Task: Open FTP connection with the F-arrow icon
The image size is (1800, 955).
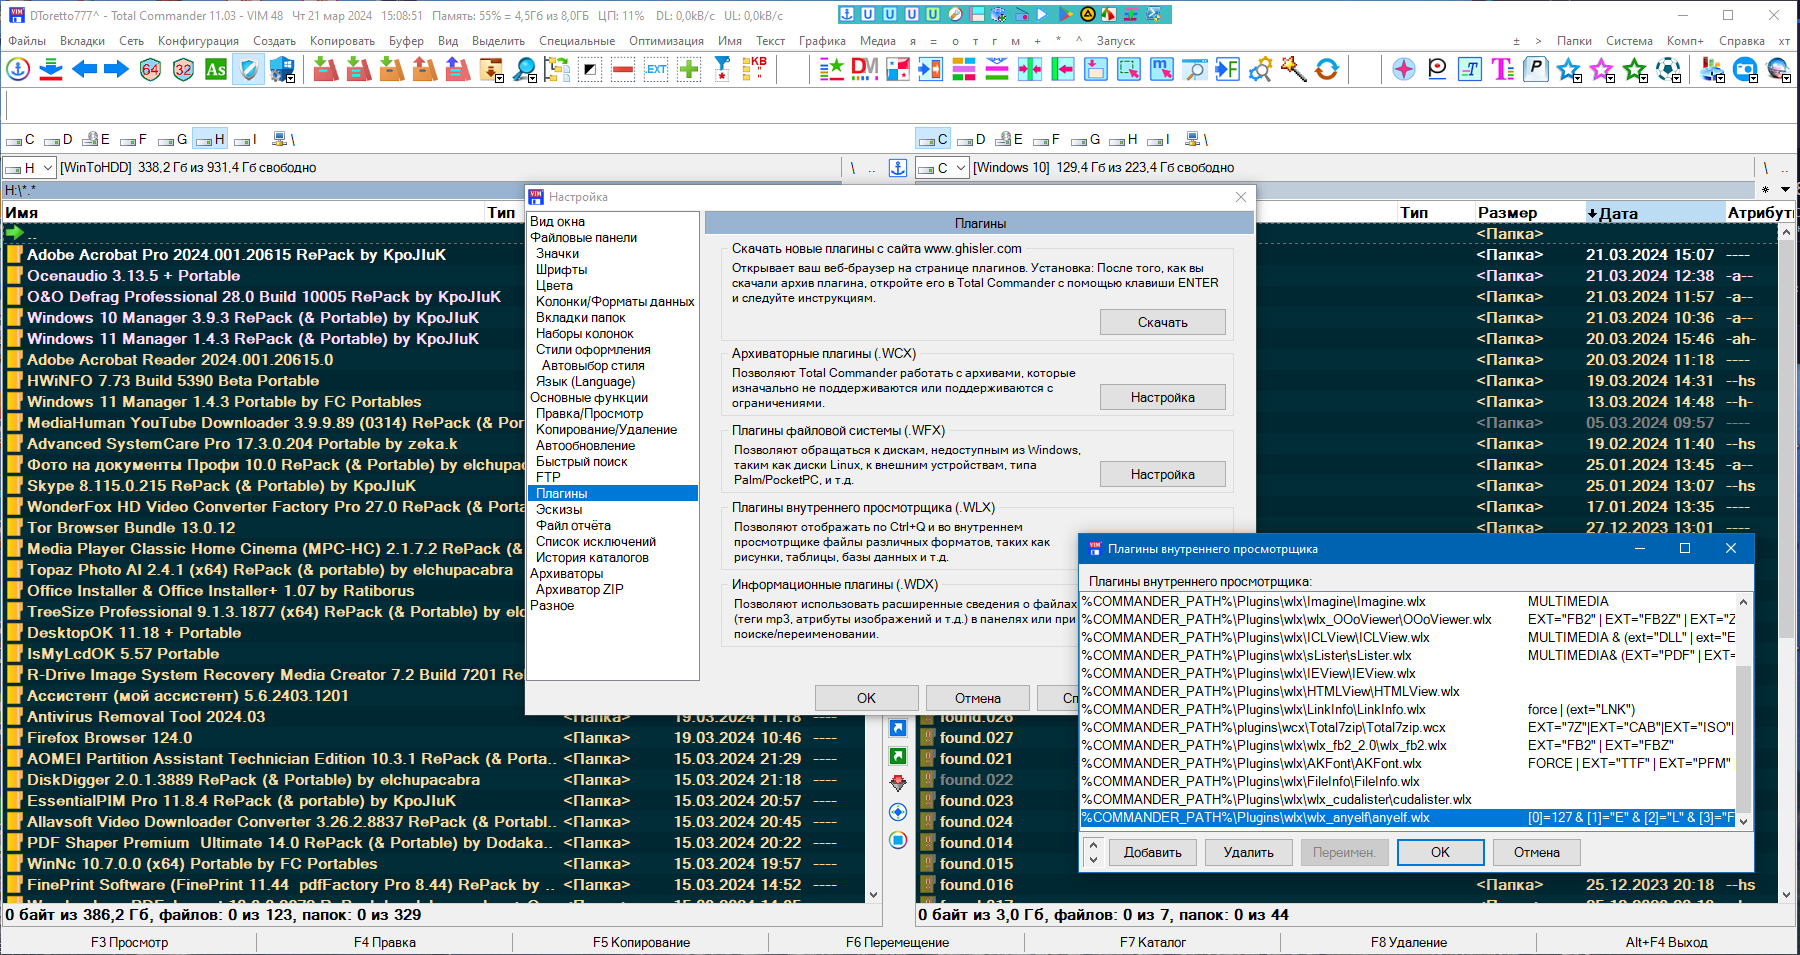Action: (1227, 70)
